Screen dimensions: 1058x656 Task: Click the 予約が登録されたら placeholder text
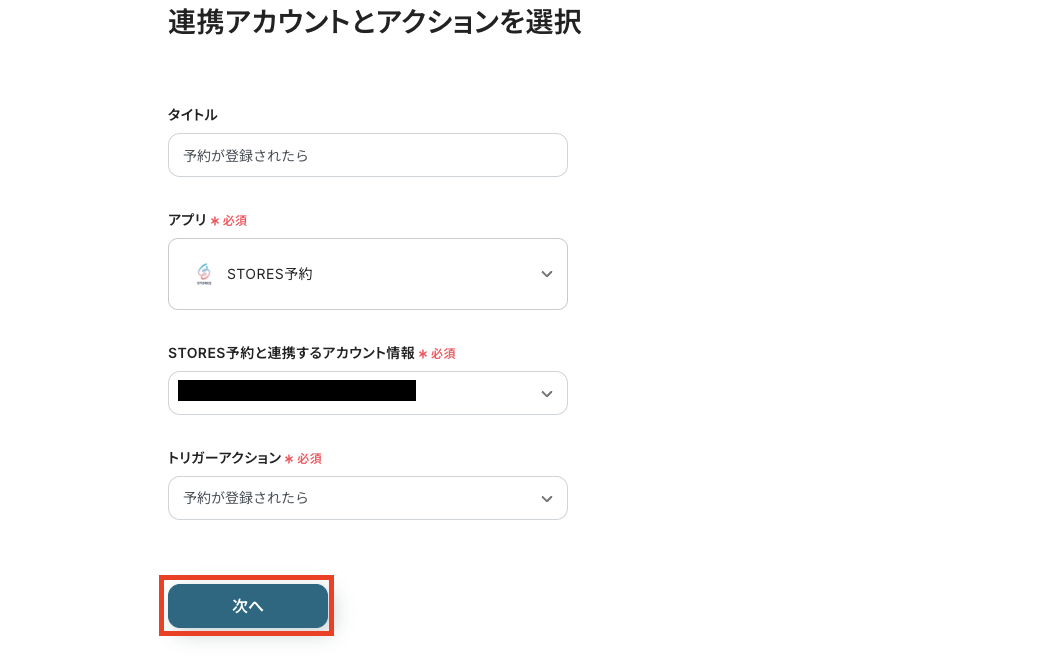[244, 155]
